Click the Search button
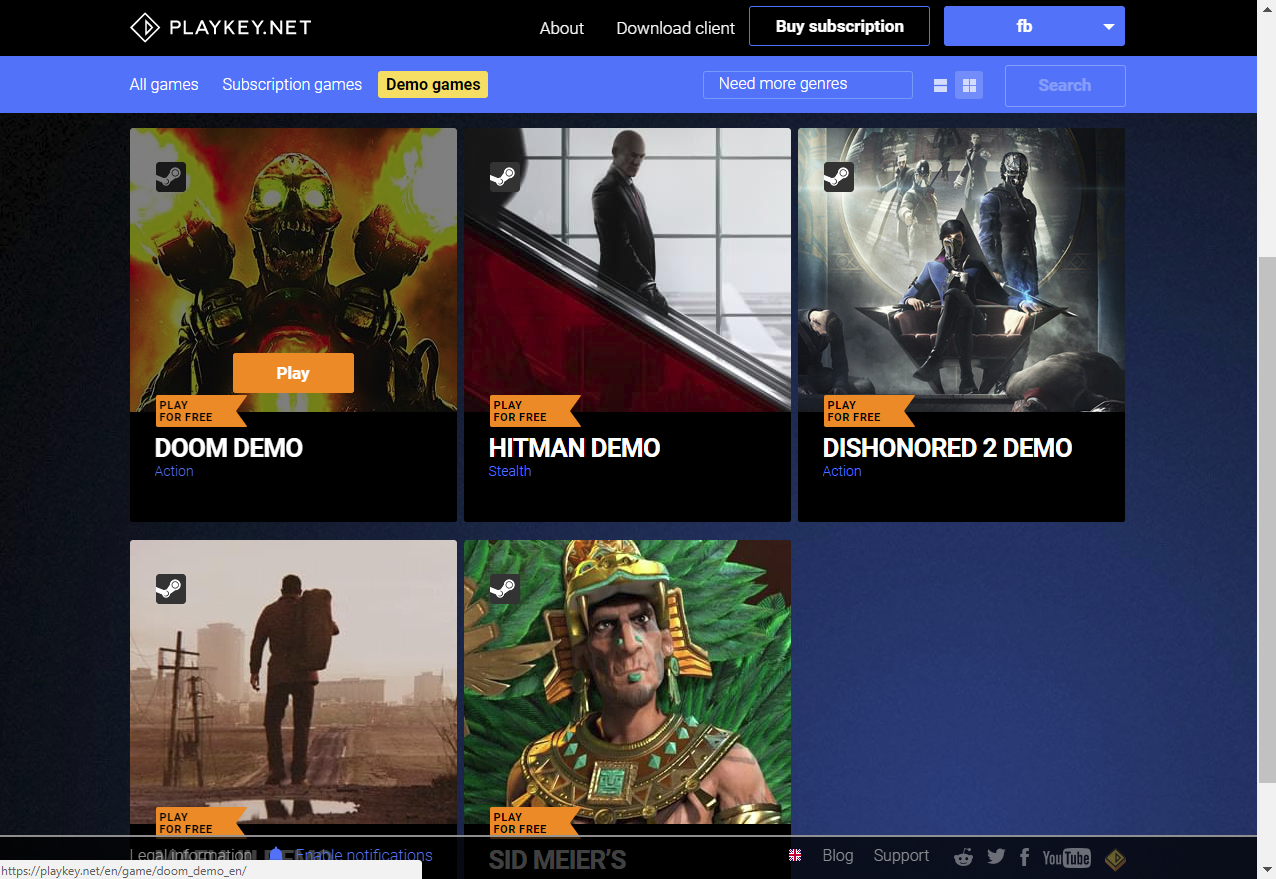1276x879 pixels. (x=1065, y=85)
